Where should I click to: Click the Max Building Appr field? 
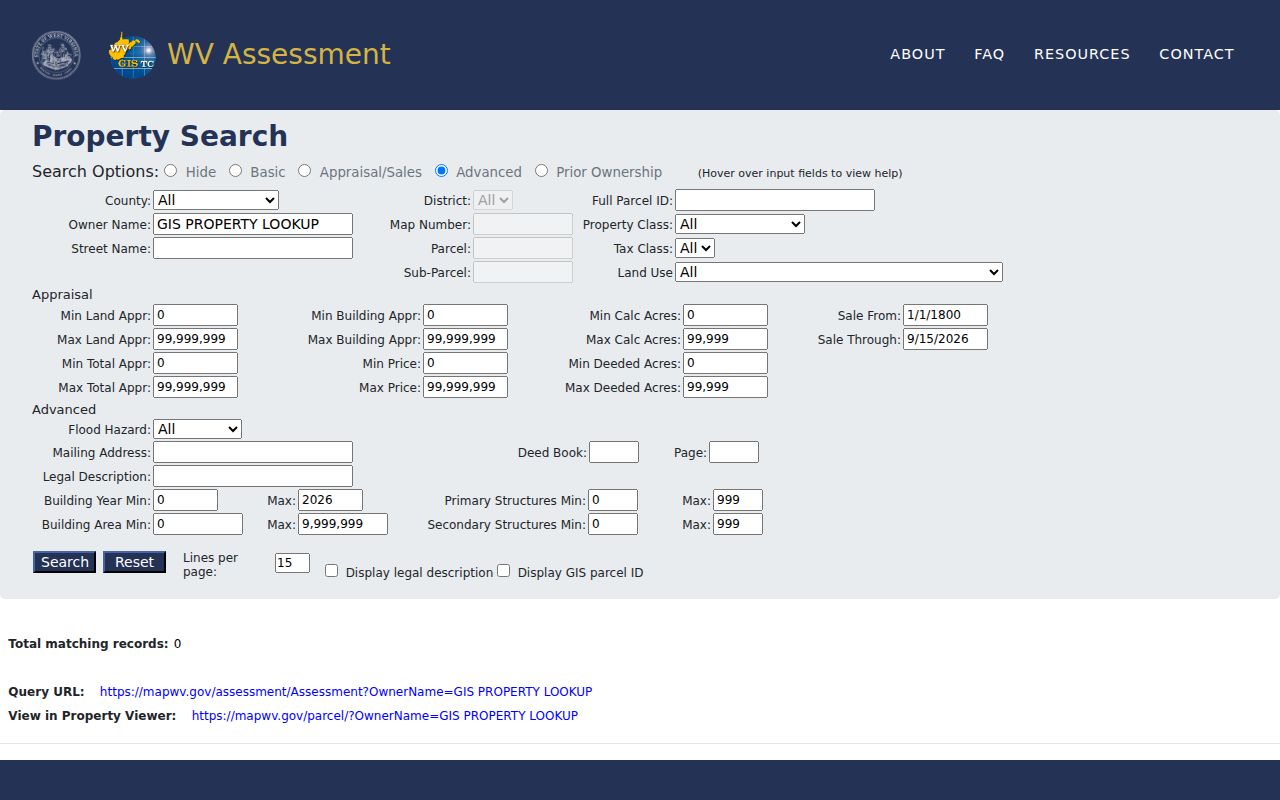[465, 339]
